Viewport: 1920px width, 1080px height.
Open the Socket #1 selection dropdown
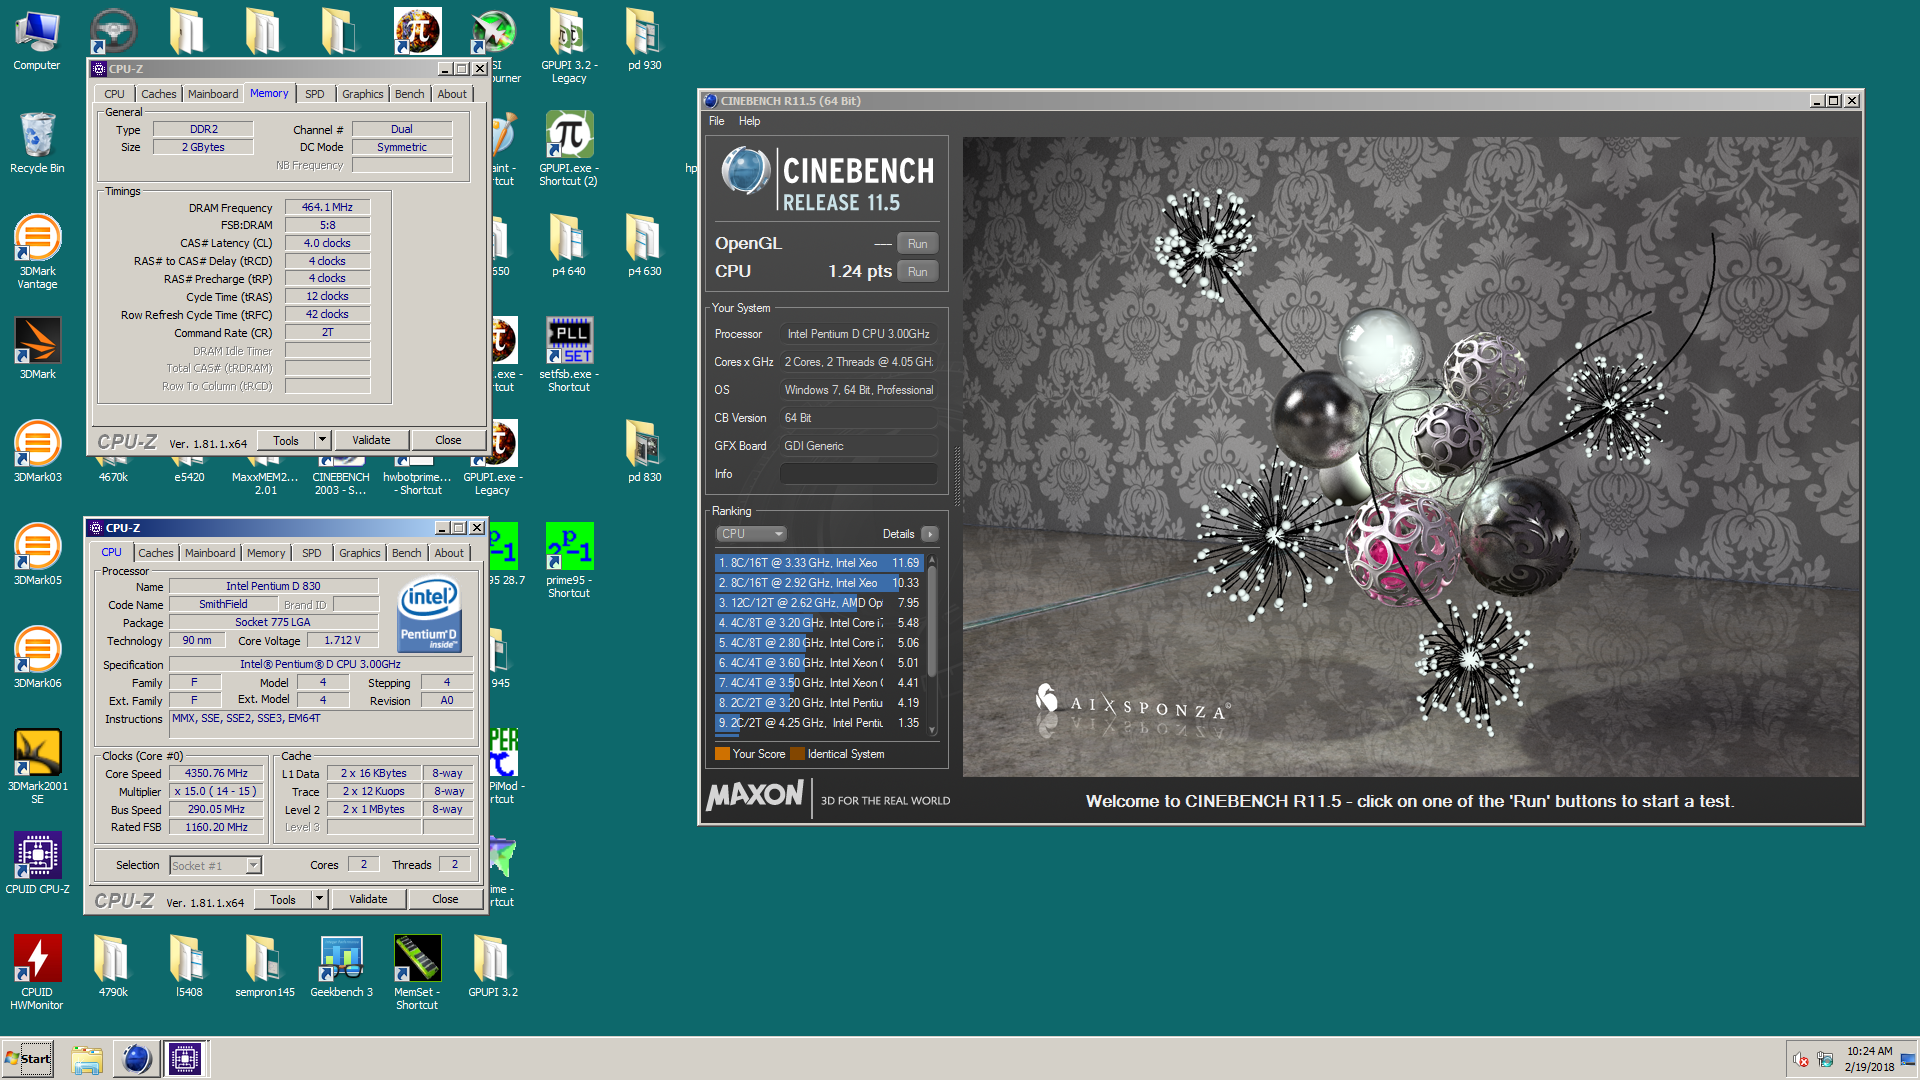216,866
